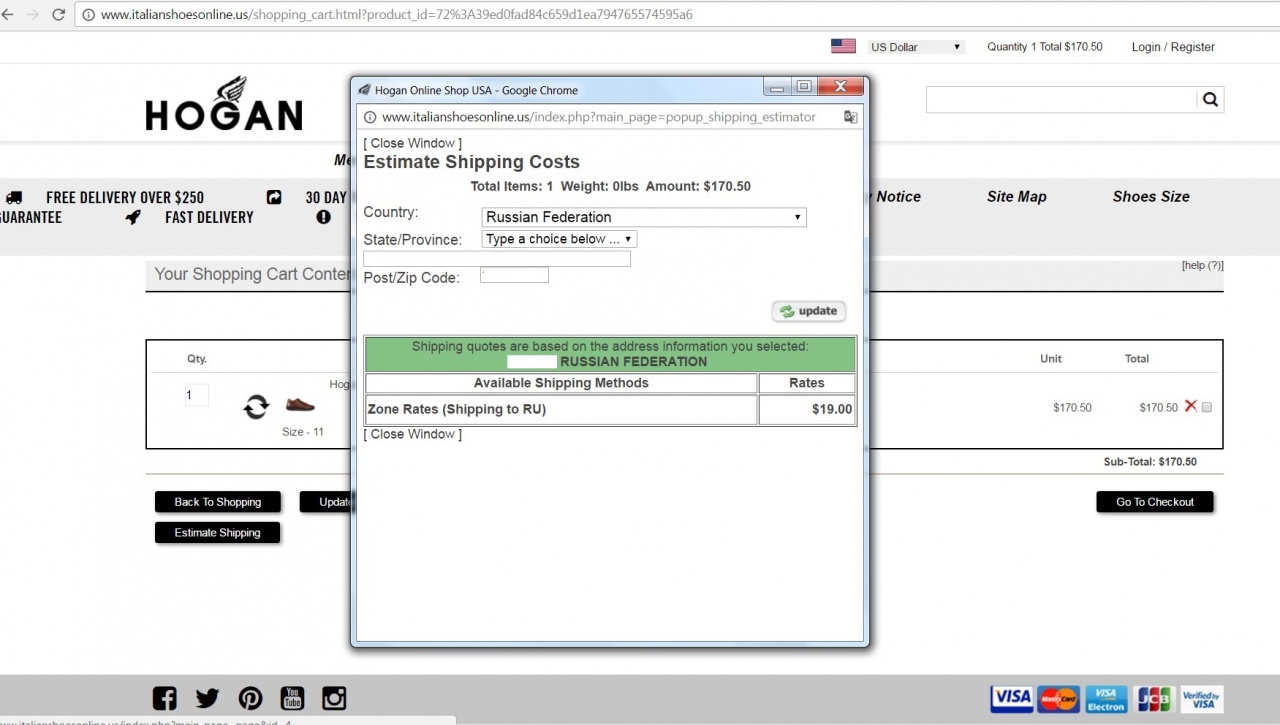The height and width of the screenshot is (725, 1280).
Task: Open the YouTube icon link
Action: 292,698
